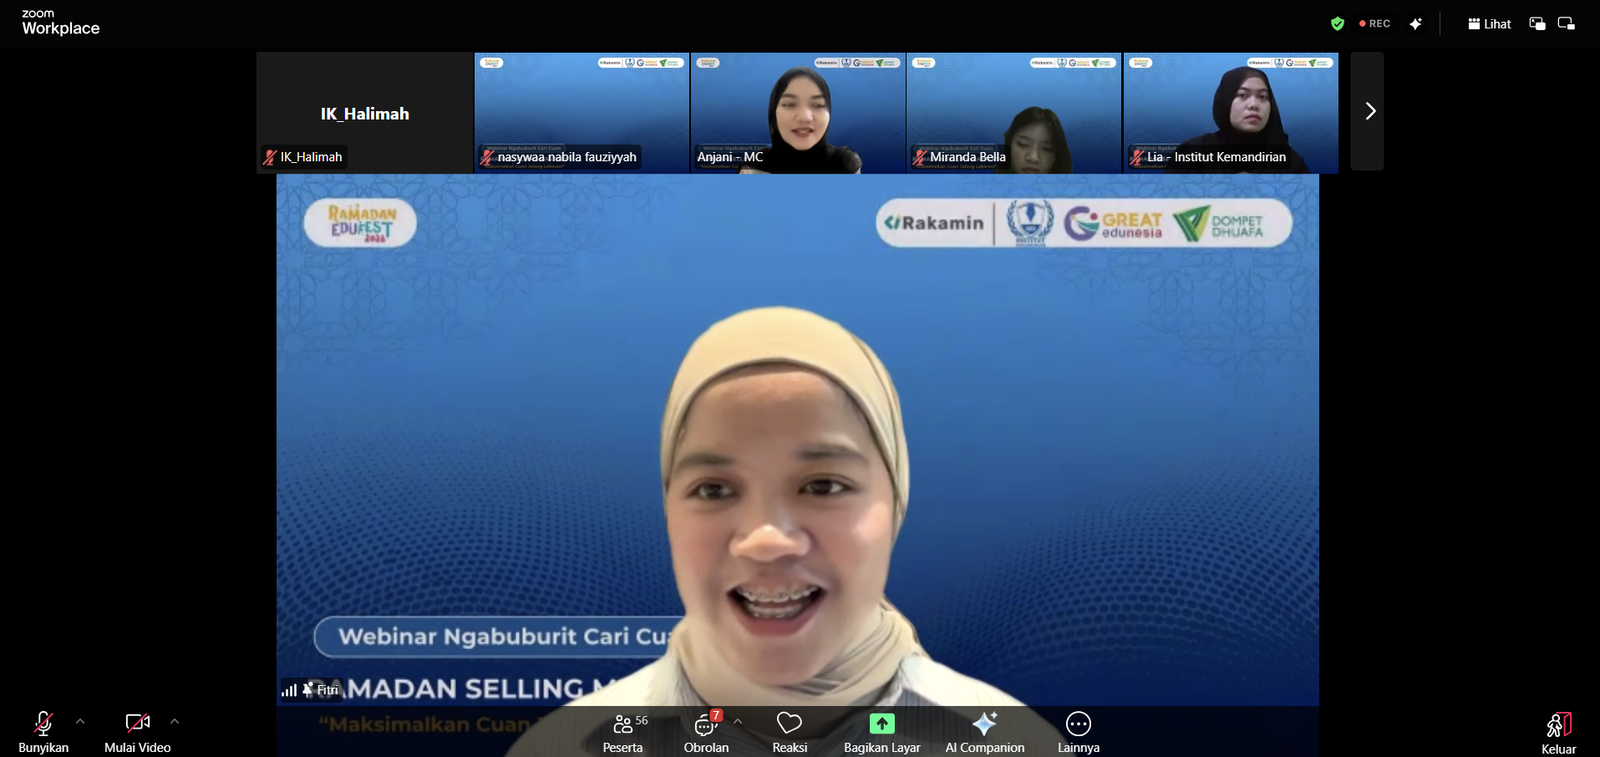Expand video options arrow beside Mulai Video
The height and width of the screenshot is (757, 1600).
pos(174,721)
